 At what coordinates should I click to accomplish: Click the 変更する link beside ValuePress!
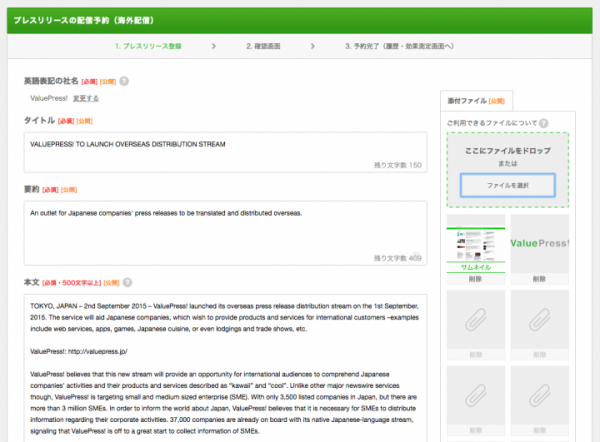tap(86, 98)
